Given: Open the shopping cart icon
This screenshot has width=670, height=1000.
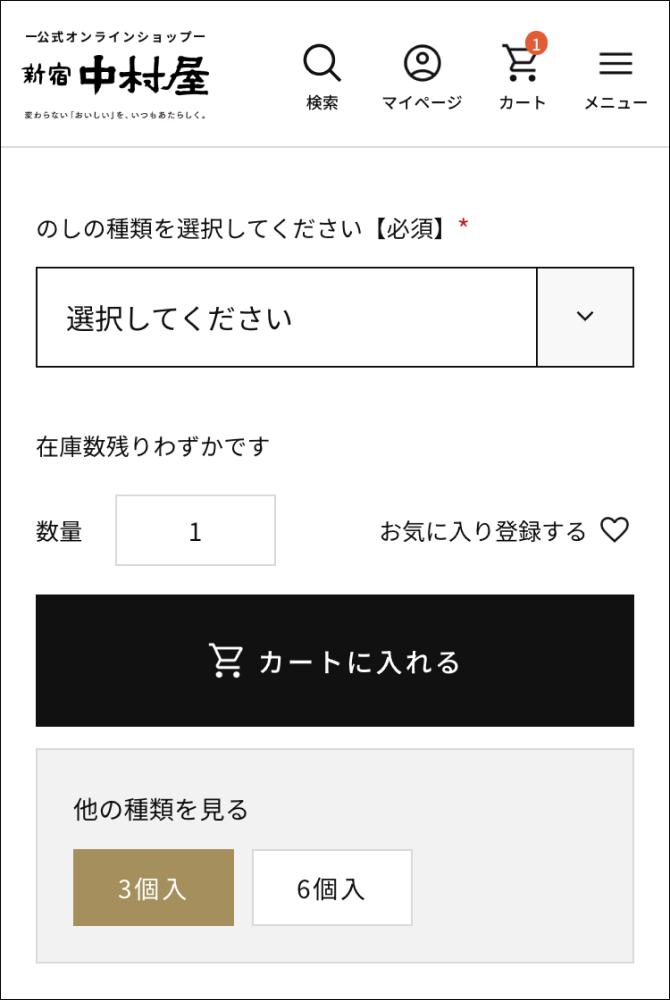Looking at the screenshot, I should [521, 65].
